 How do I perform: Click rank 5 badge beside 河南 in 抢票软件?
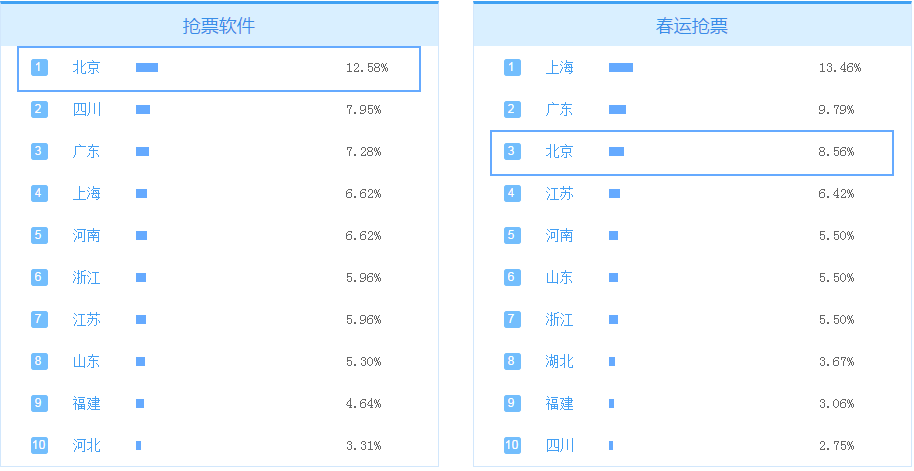point(39,236)
